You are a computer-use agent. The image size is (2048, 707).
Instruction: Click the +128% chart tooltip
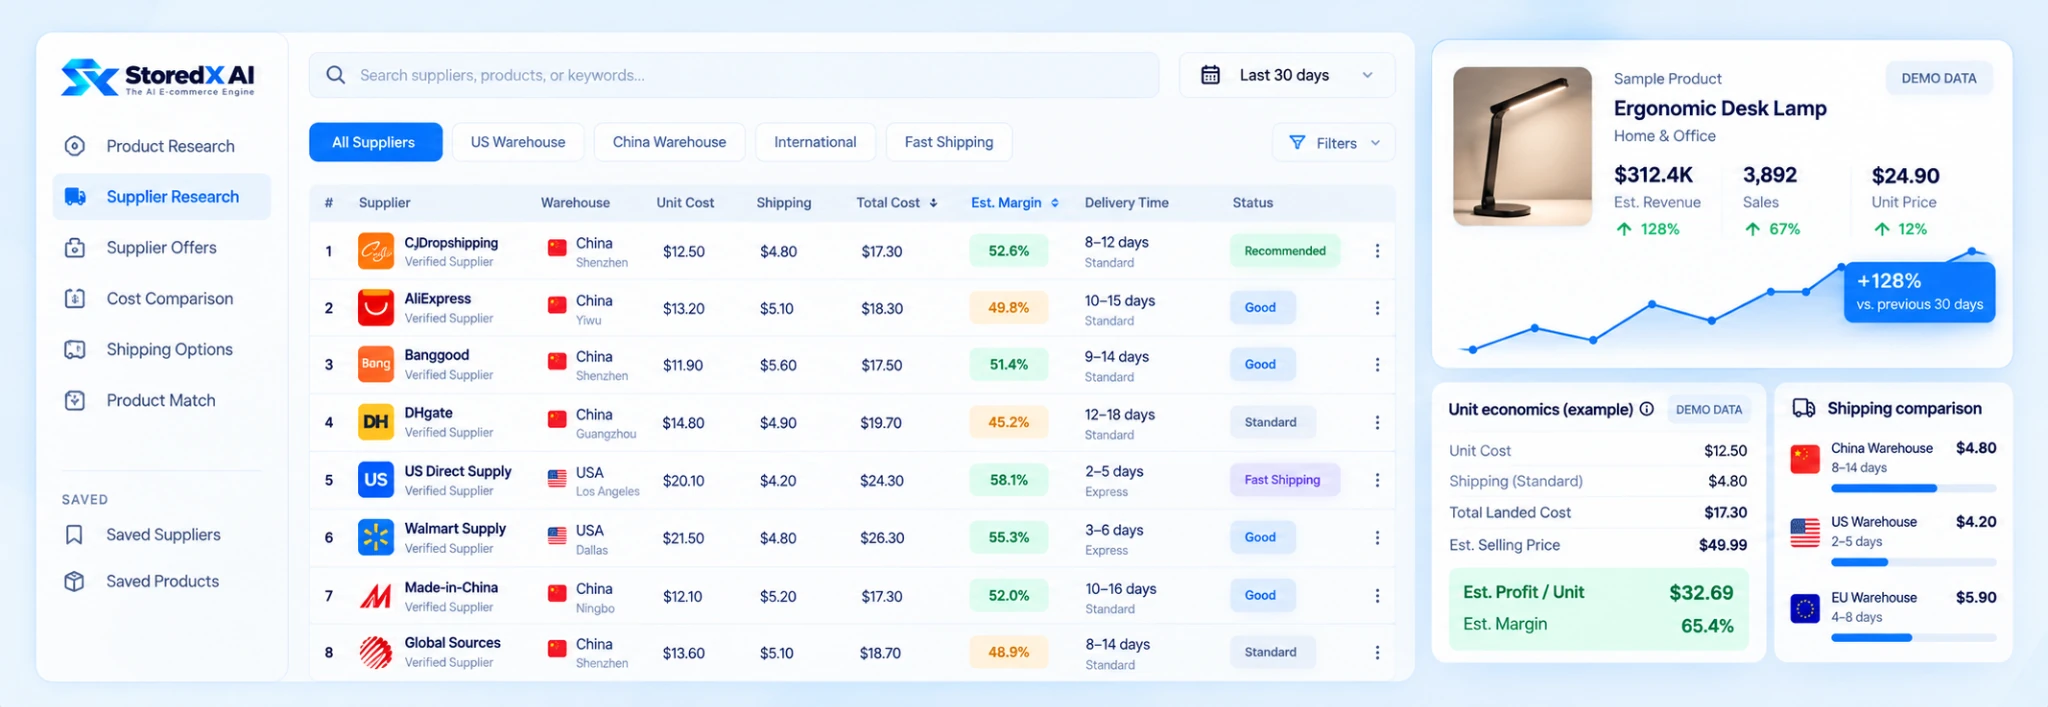[x=1919, y=292]
